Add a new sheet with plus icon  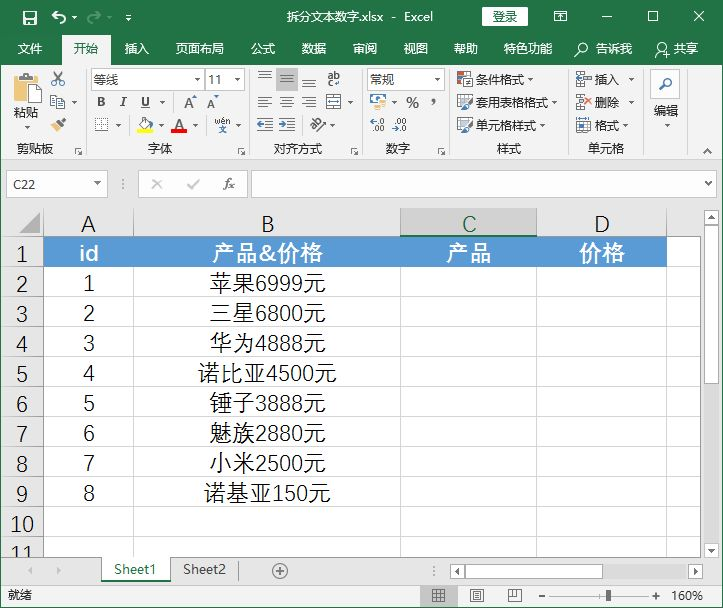(280, 571)
